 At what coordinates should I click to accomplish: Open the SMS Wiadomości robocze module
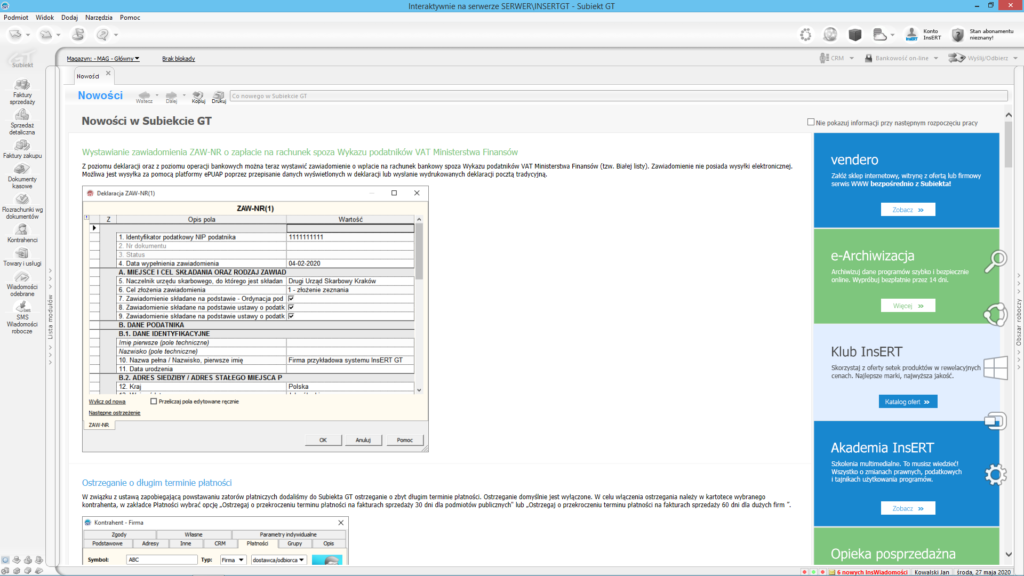point(22,317)
